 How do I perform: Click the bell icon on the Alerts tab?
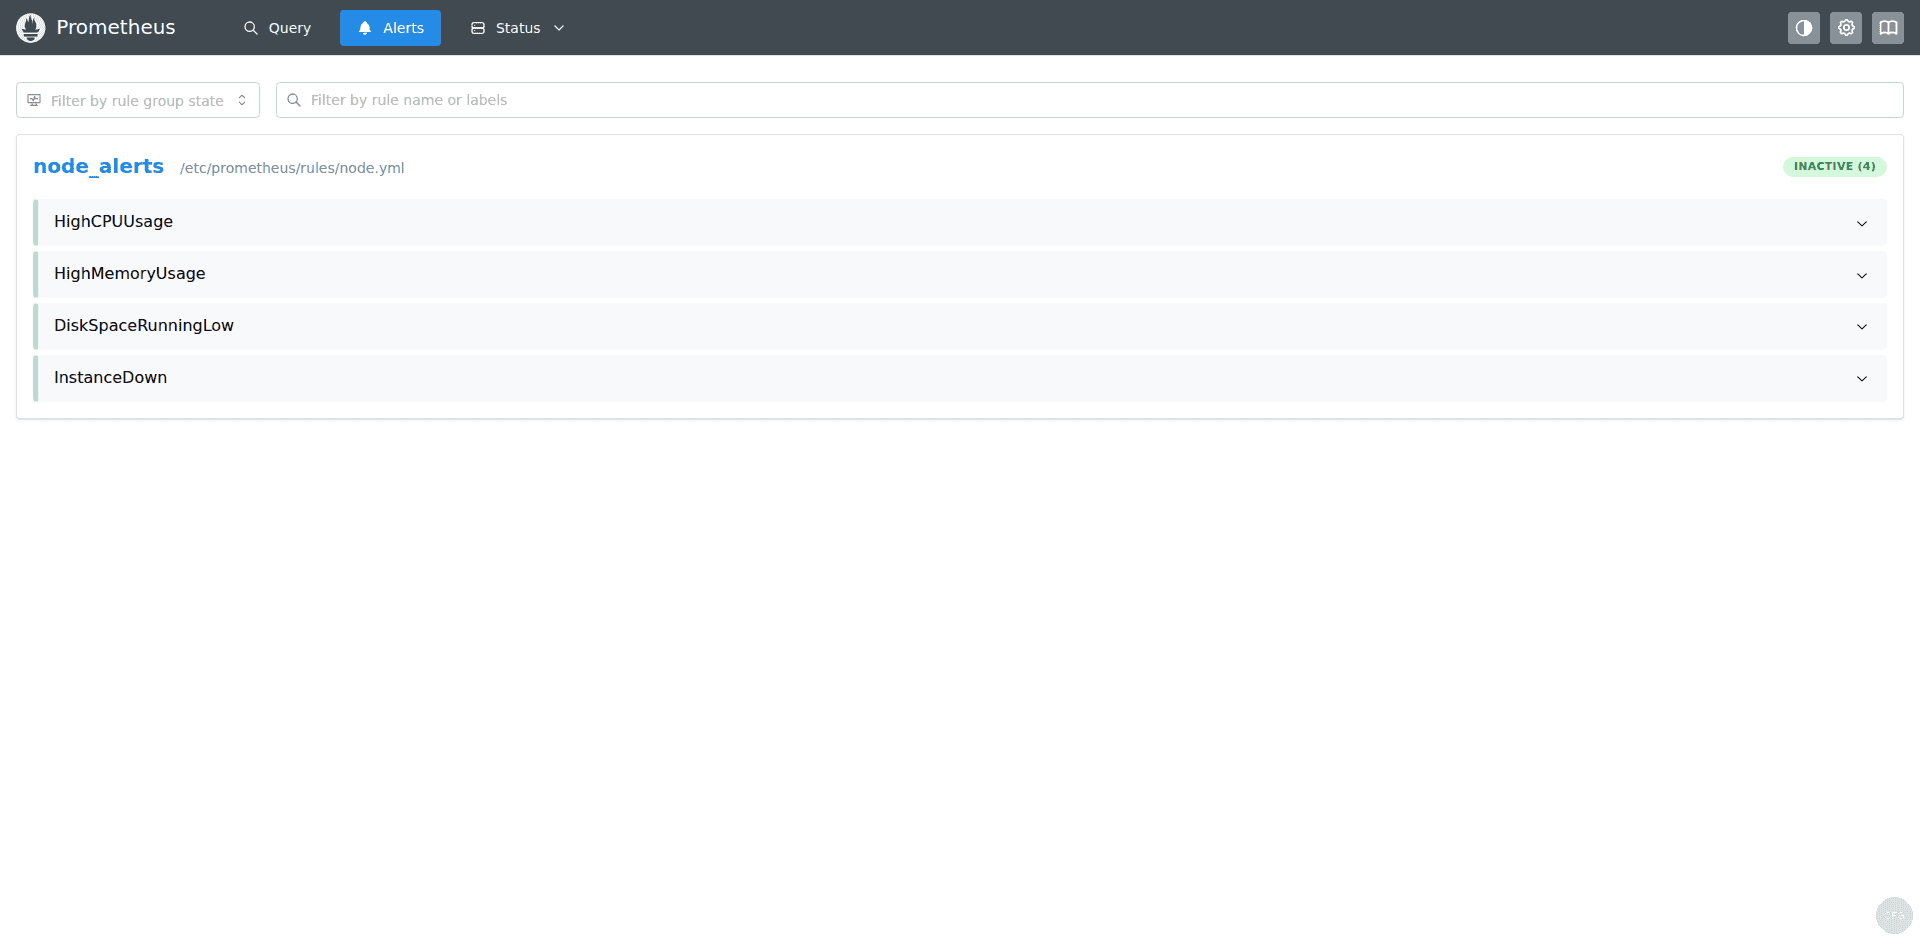363,27
